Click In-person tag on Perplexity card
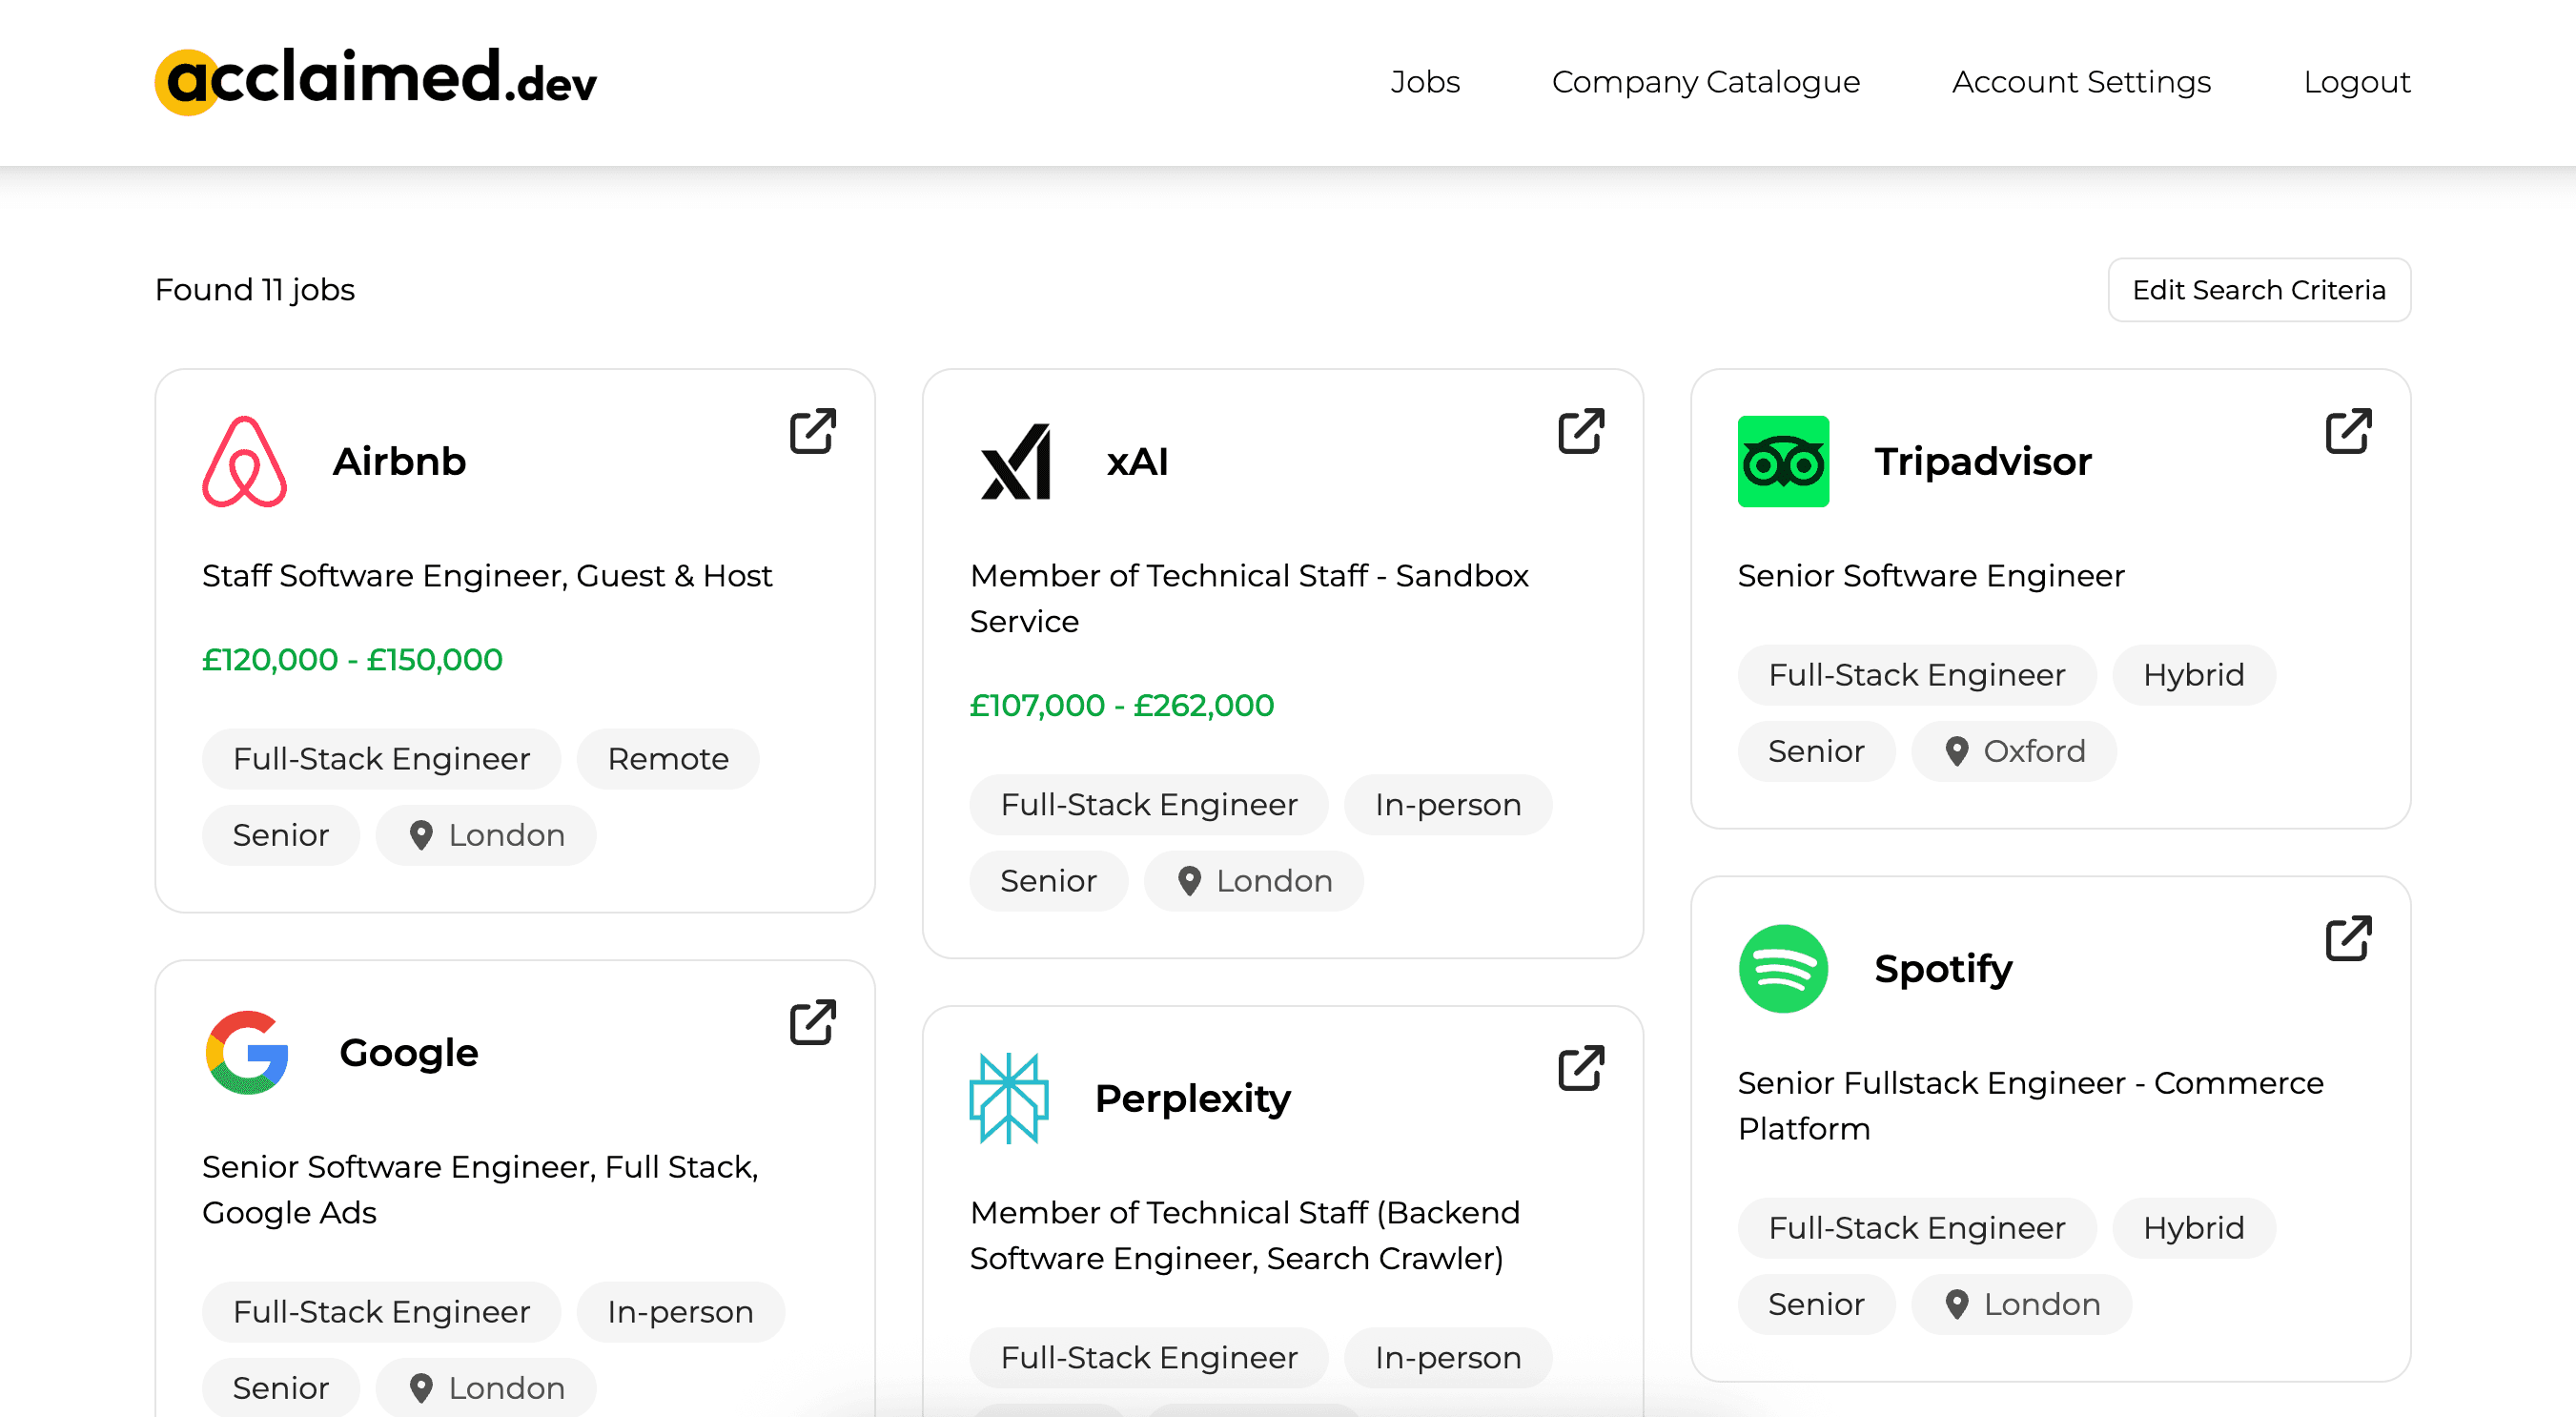The height and width of the screenshot is (1417, 2576). [x=1448, y=1358]
